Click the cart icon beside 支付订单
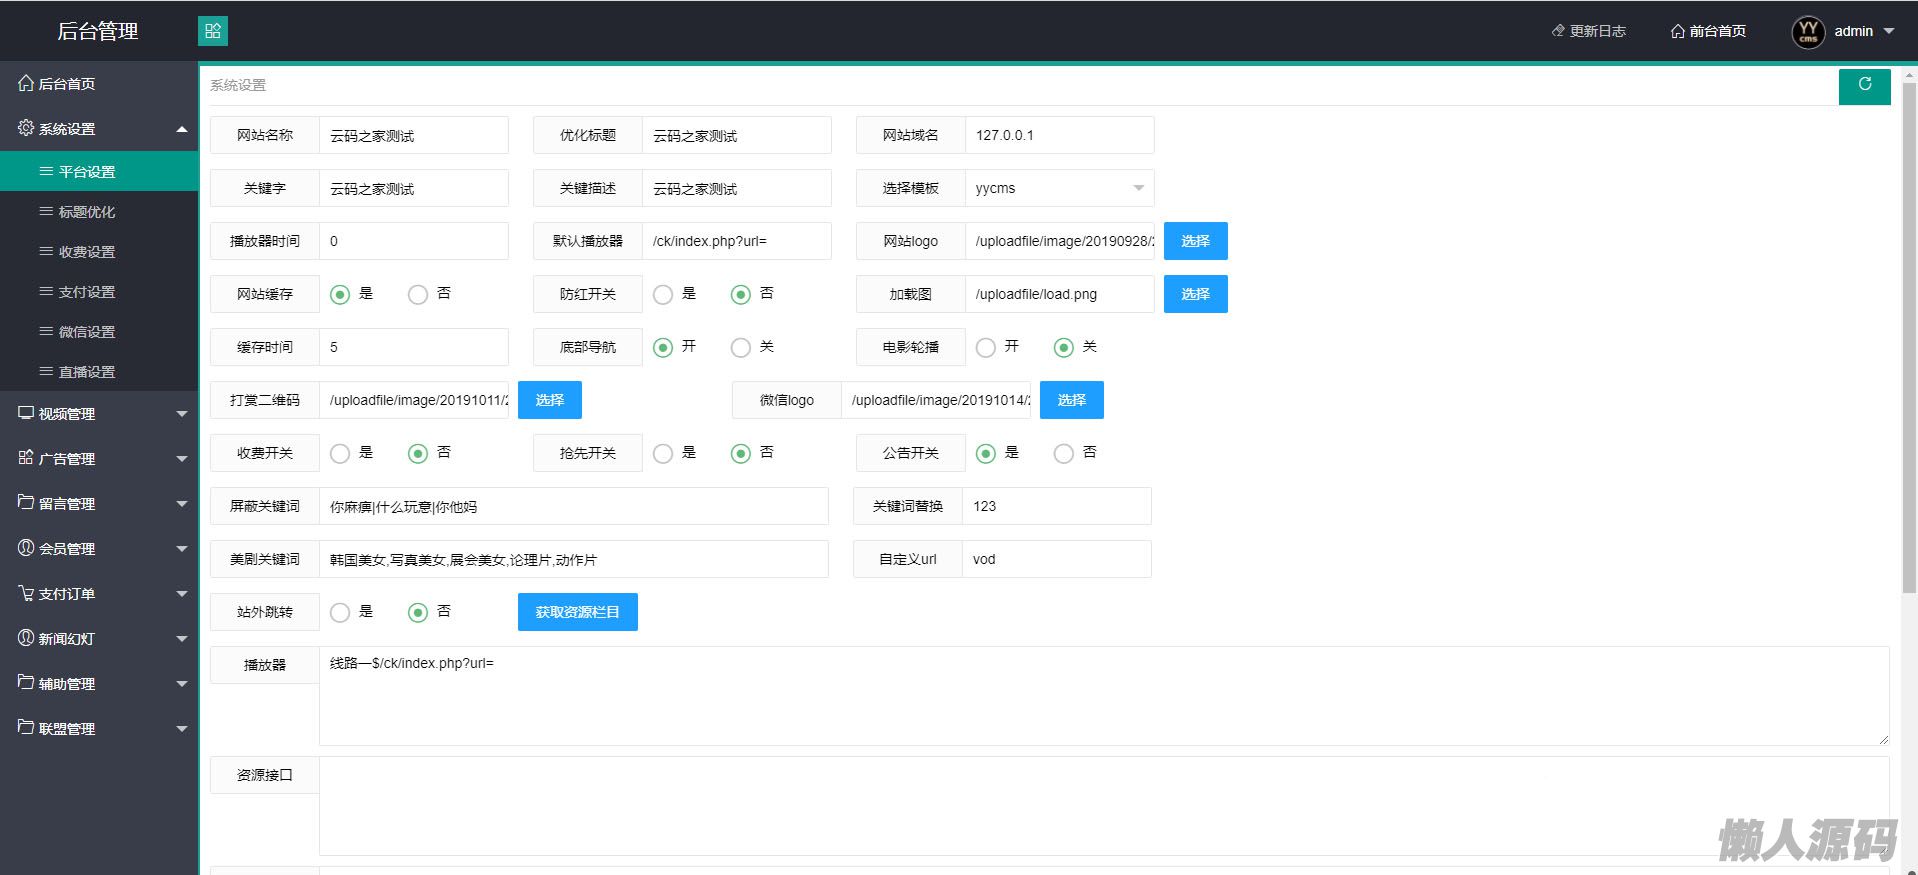The image size is (1918, 875). coord(26,593)
